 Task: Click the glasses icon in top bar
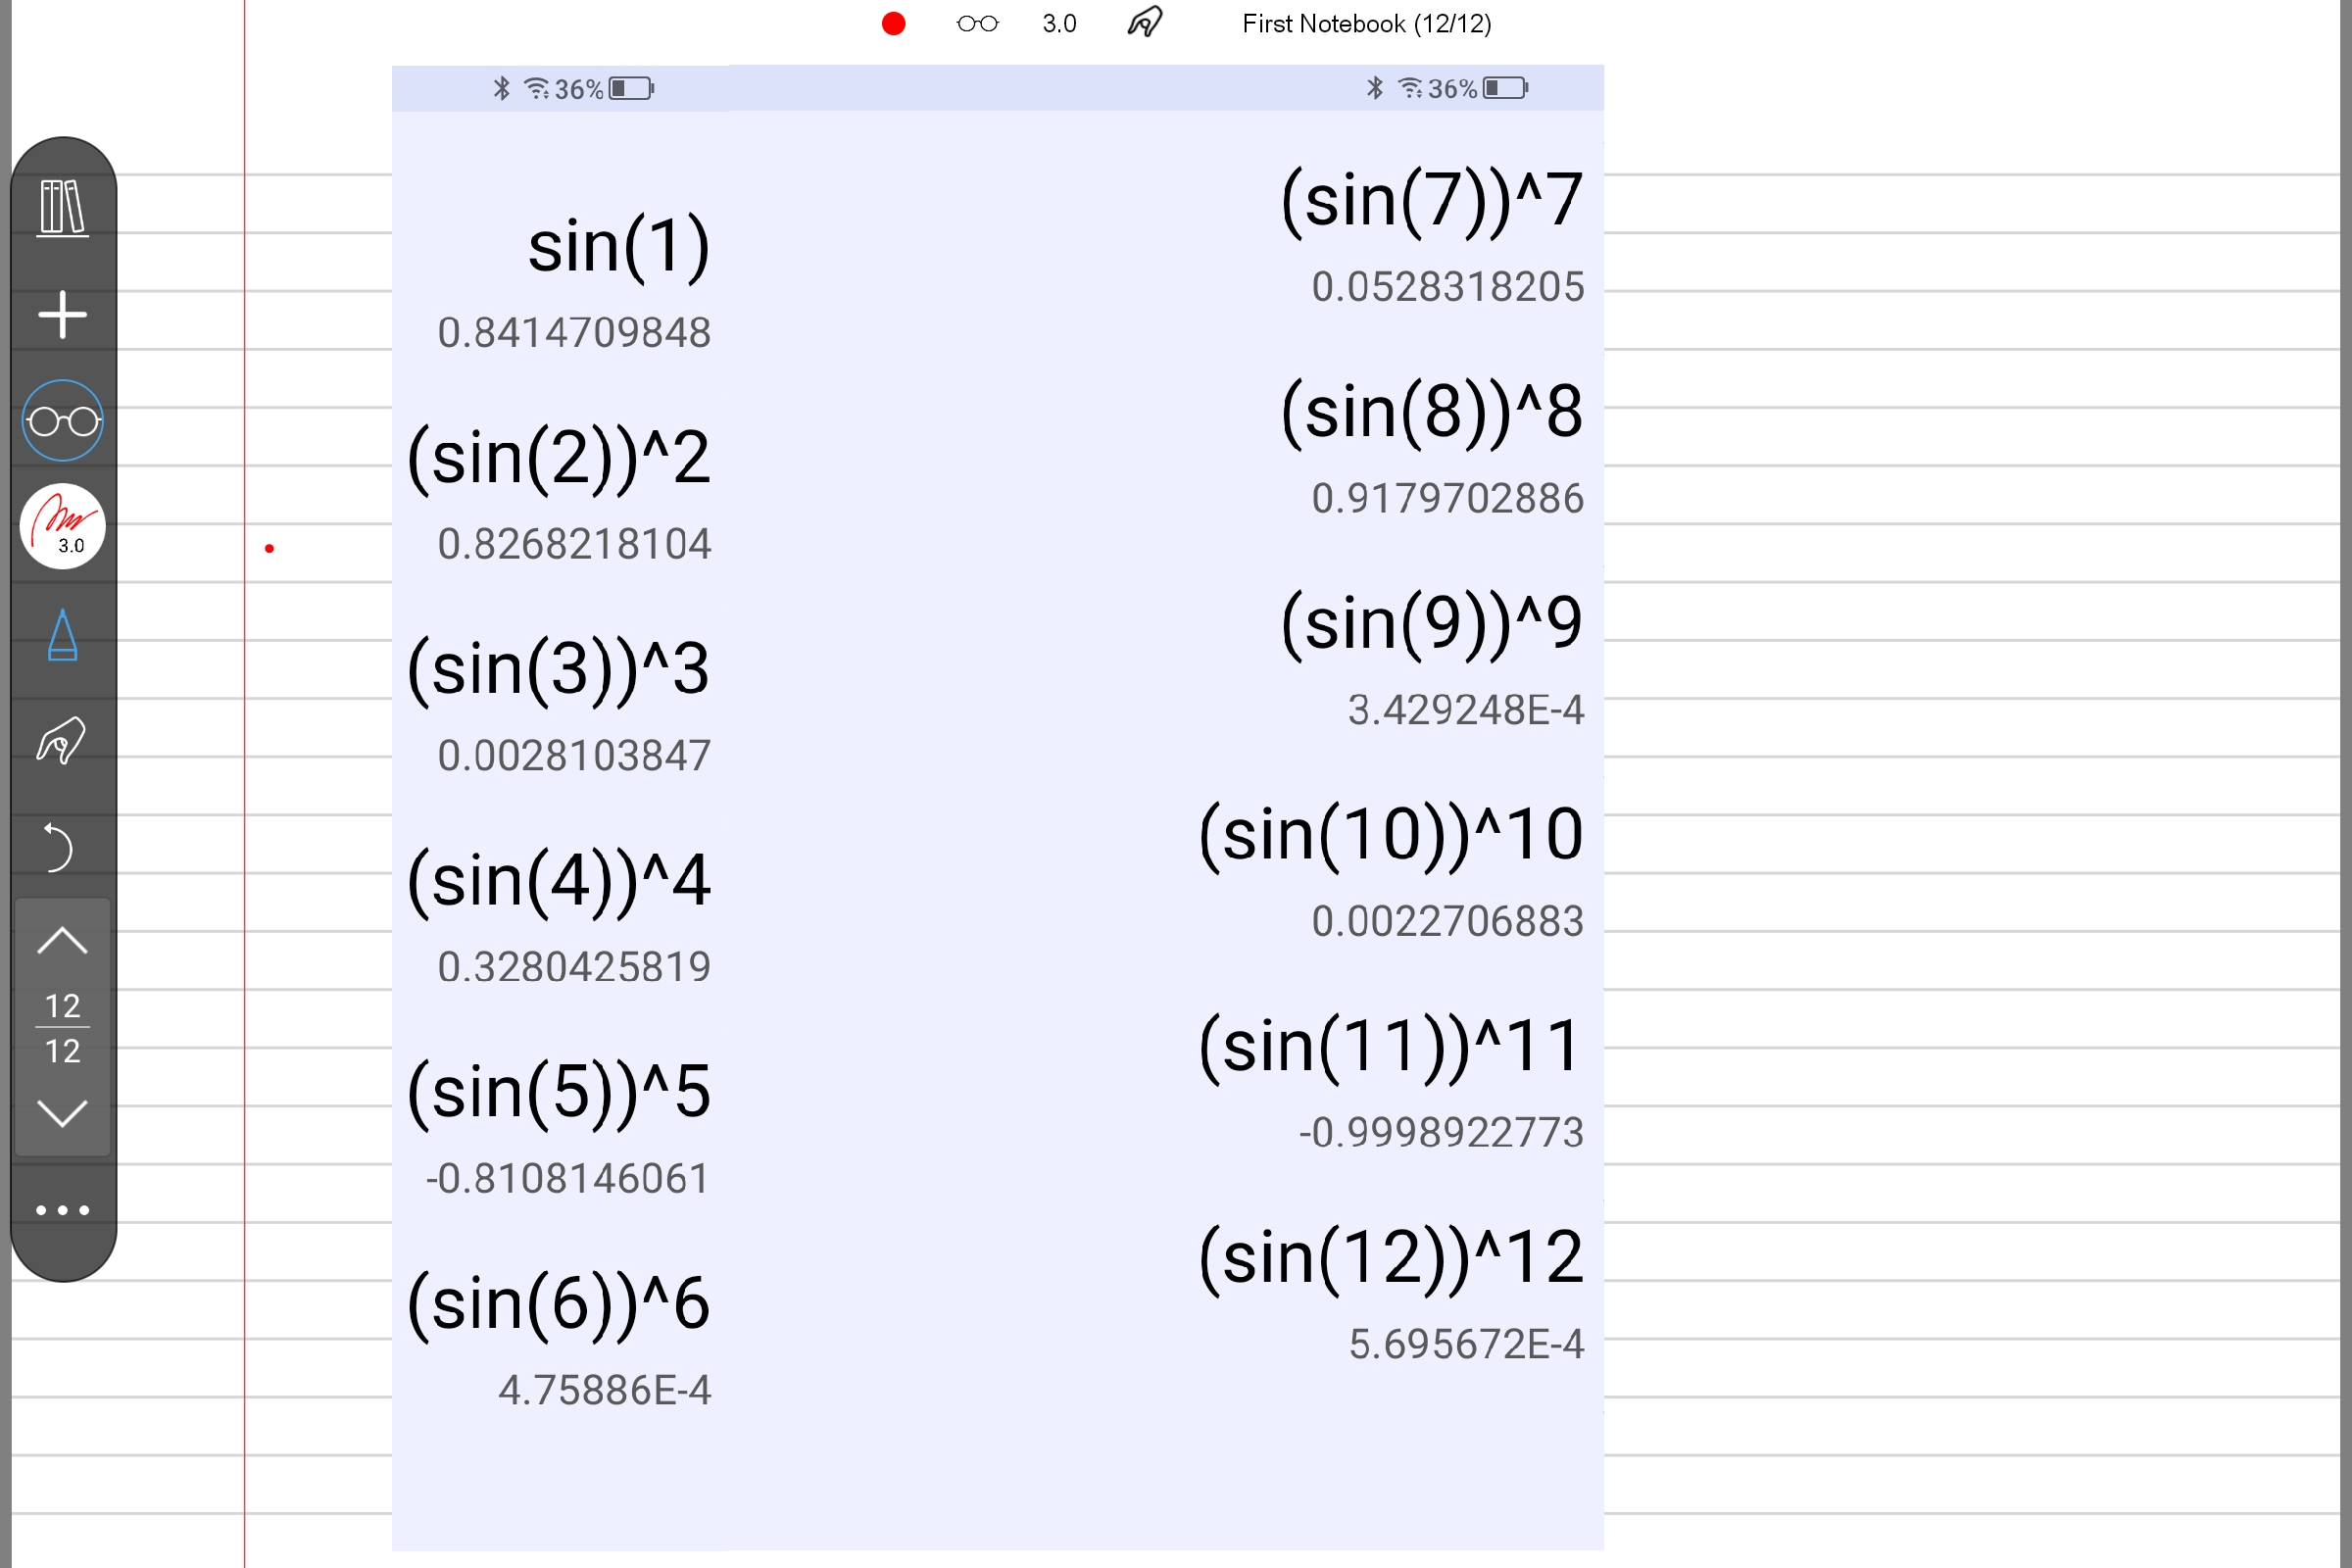[977, 24]
